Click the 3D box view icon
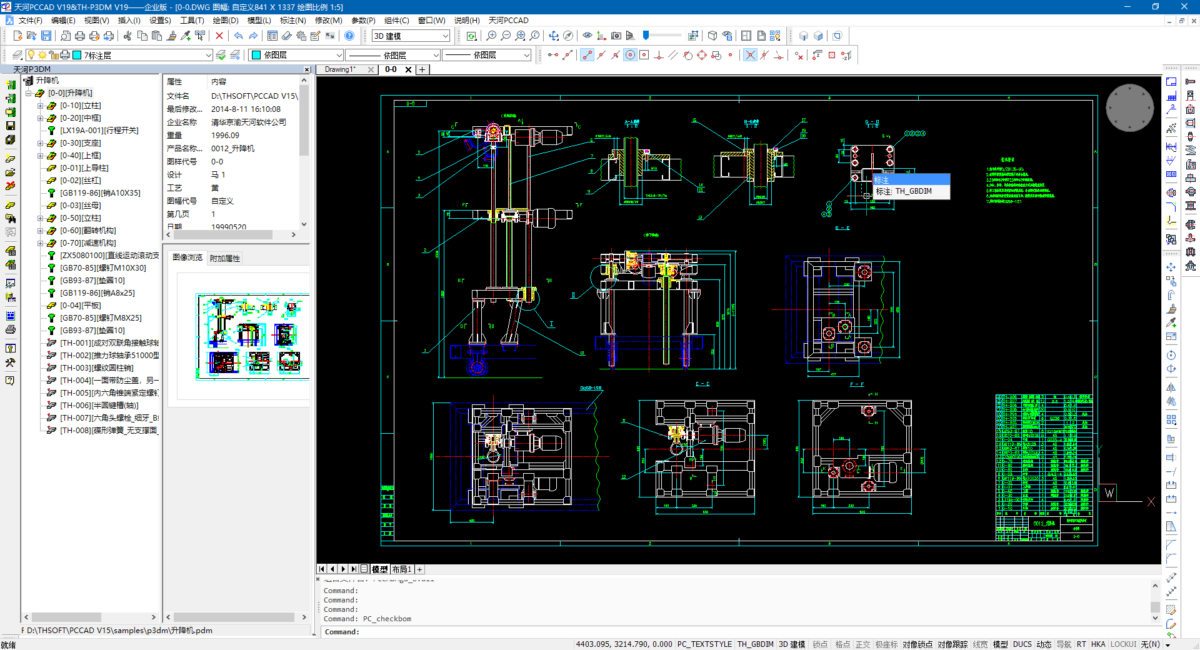Screen dimensions: 1200x650 (x=712, y=35)
